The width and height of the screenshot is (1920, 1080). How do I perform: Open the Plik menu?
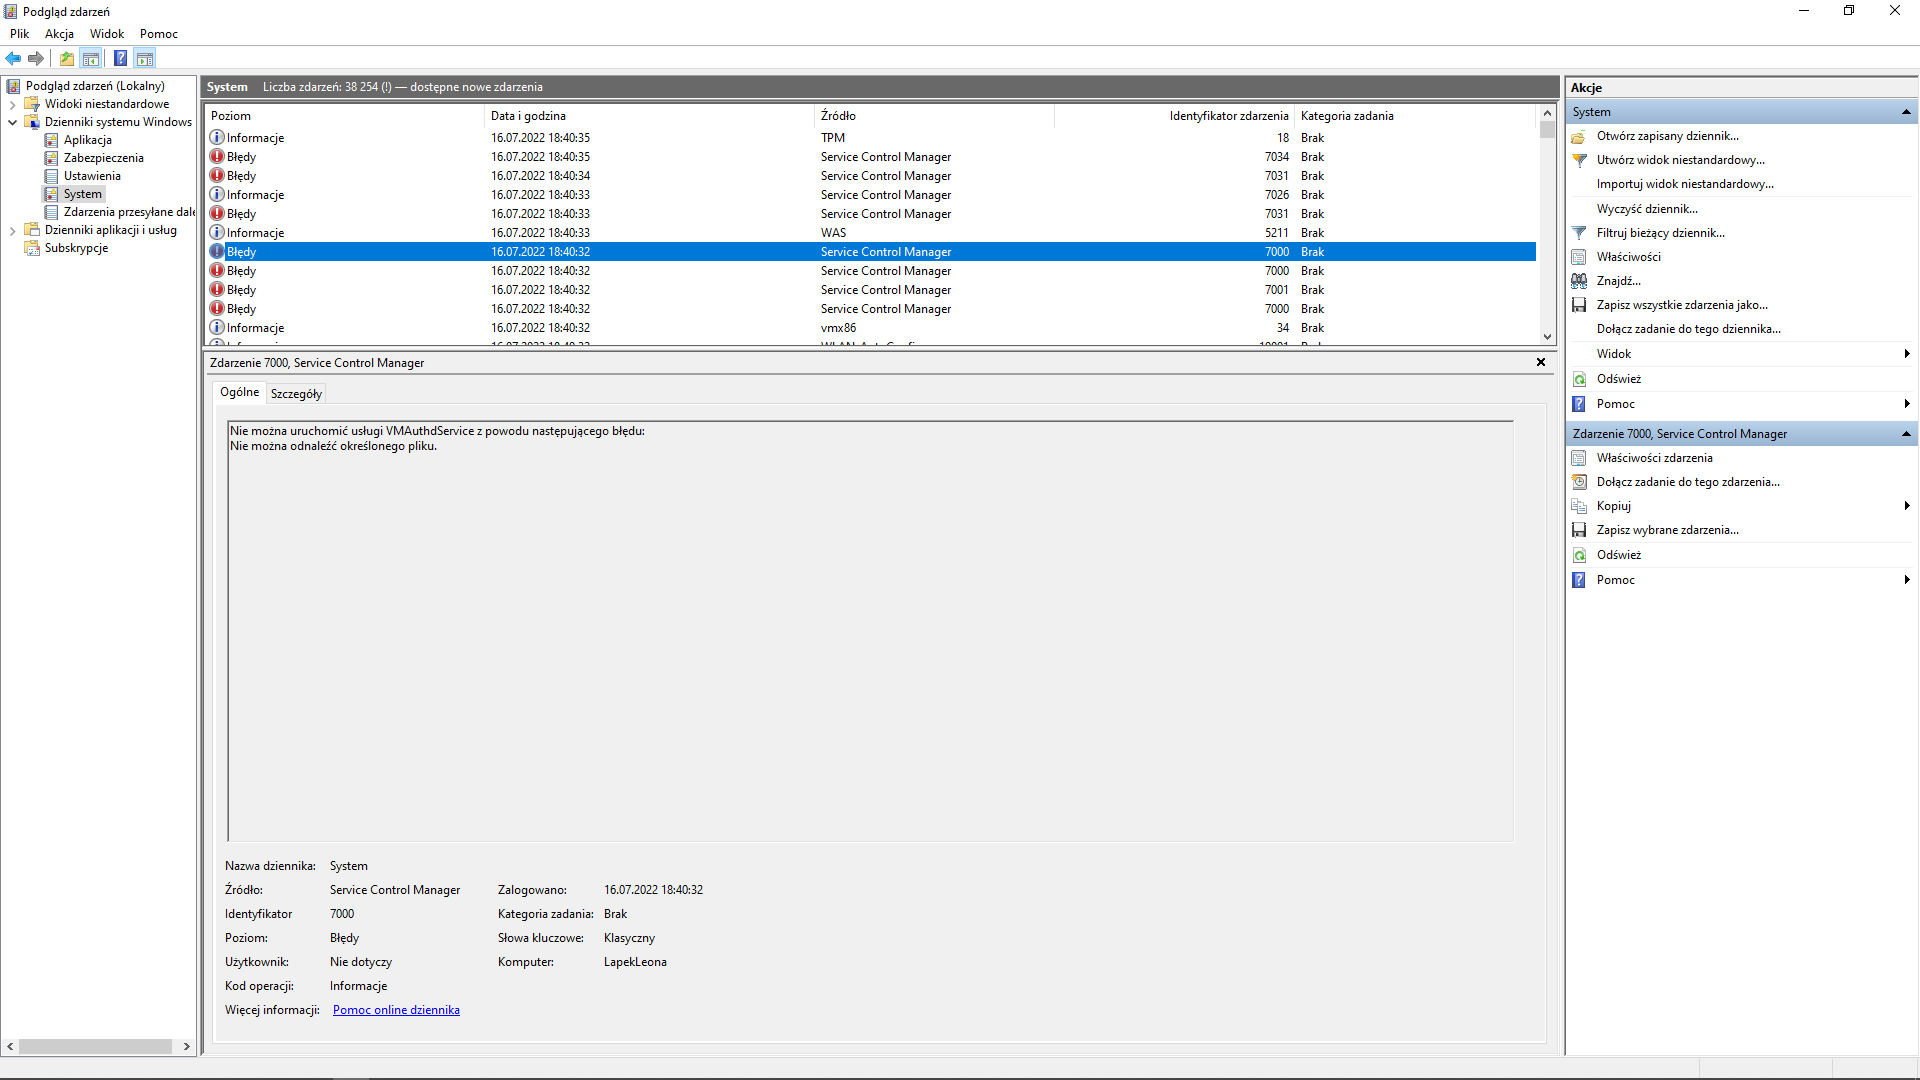pos(19,34)
